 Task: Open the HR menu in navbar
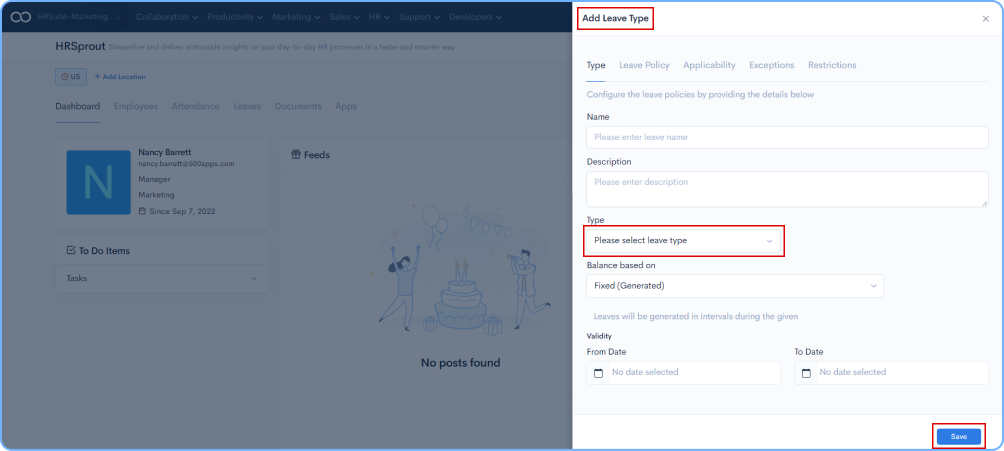click(378, 17)
